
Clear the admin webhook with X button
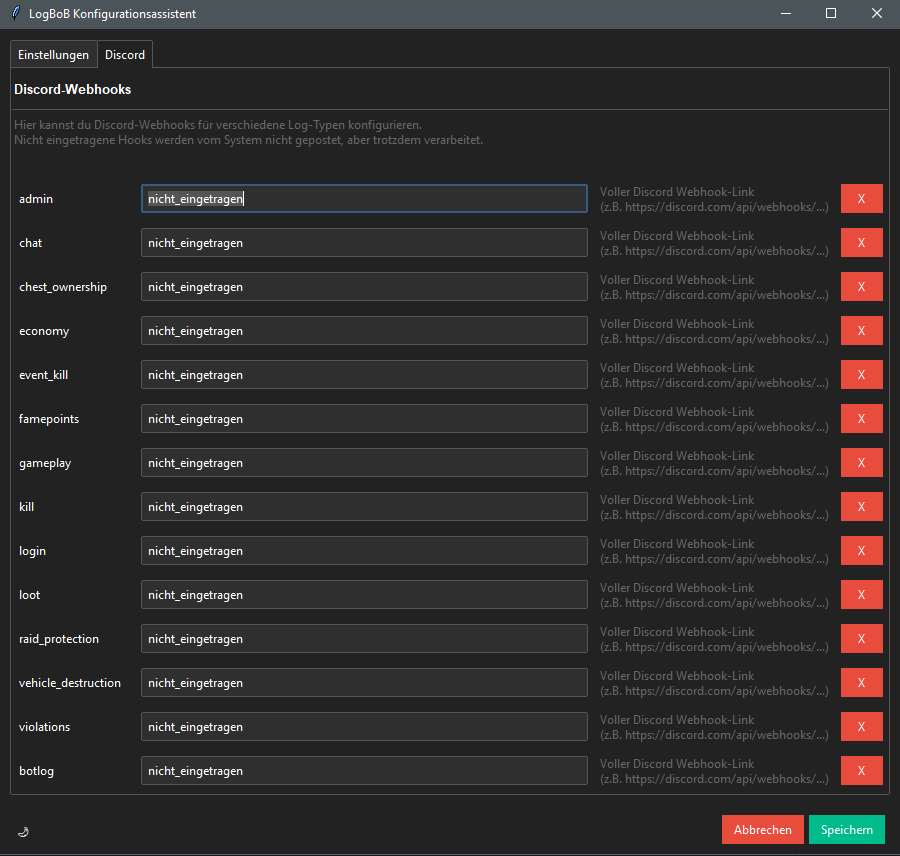862,199
